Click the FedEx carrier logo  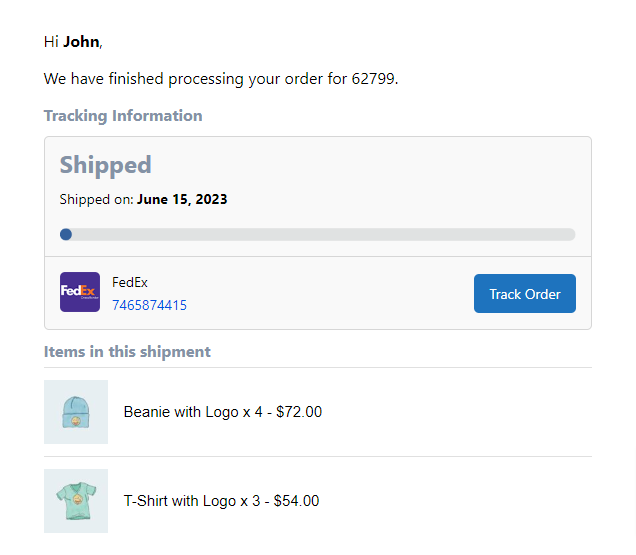tap(80, 292)
